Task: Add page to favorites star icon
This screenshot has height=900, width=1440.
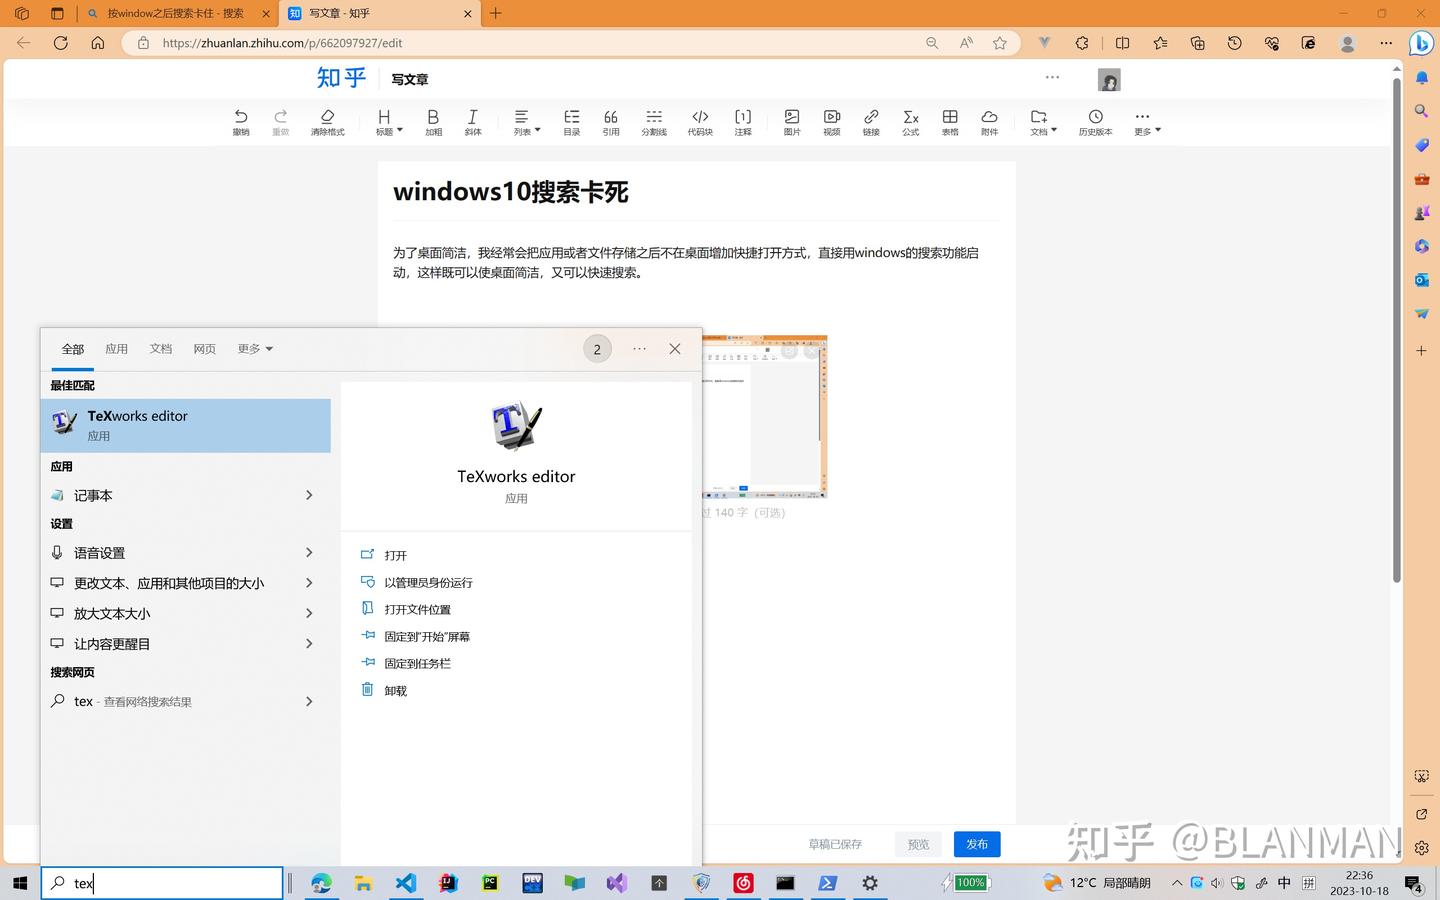Action: (1000, 43)
